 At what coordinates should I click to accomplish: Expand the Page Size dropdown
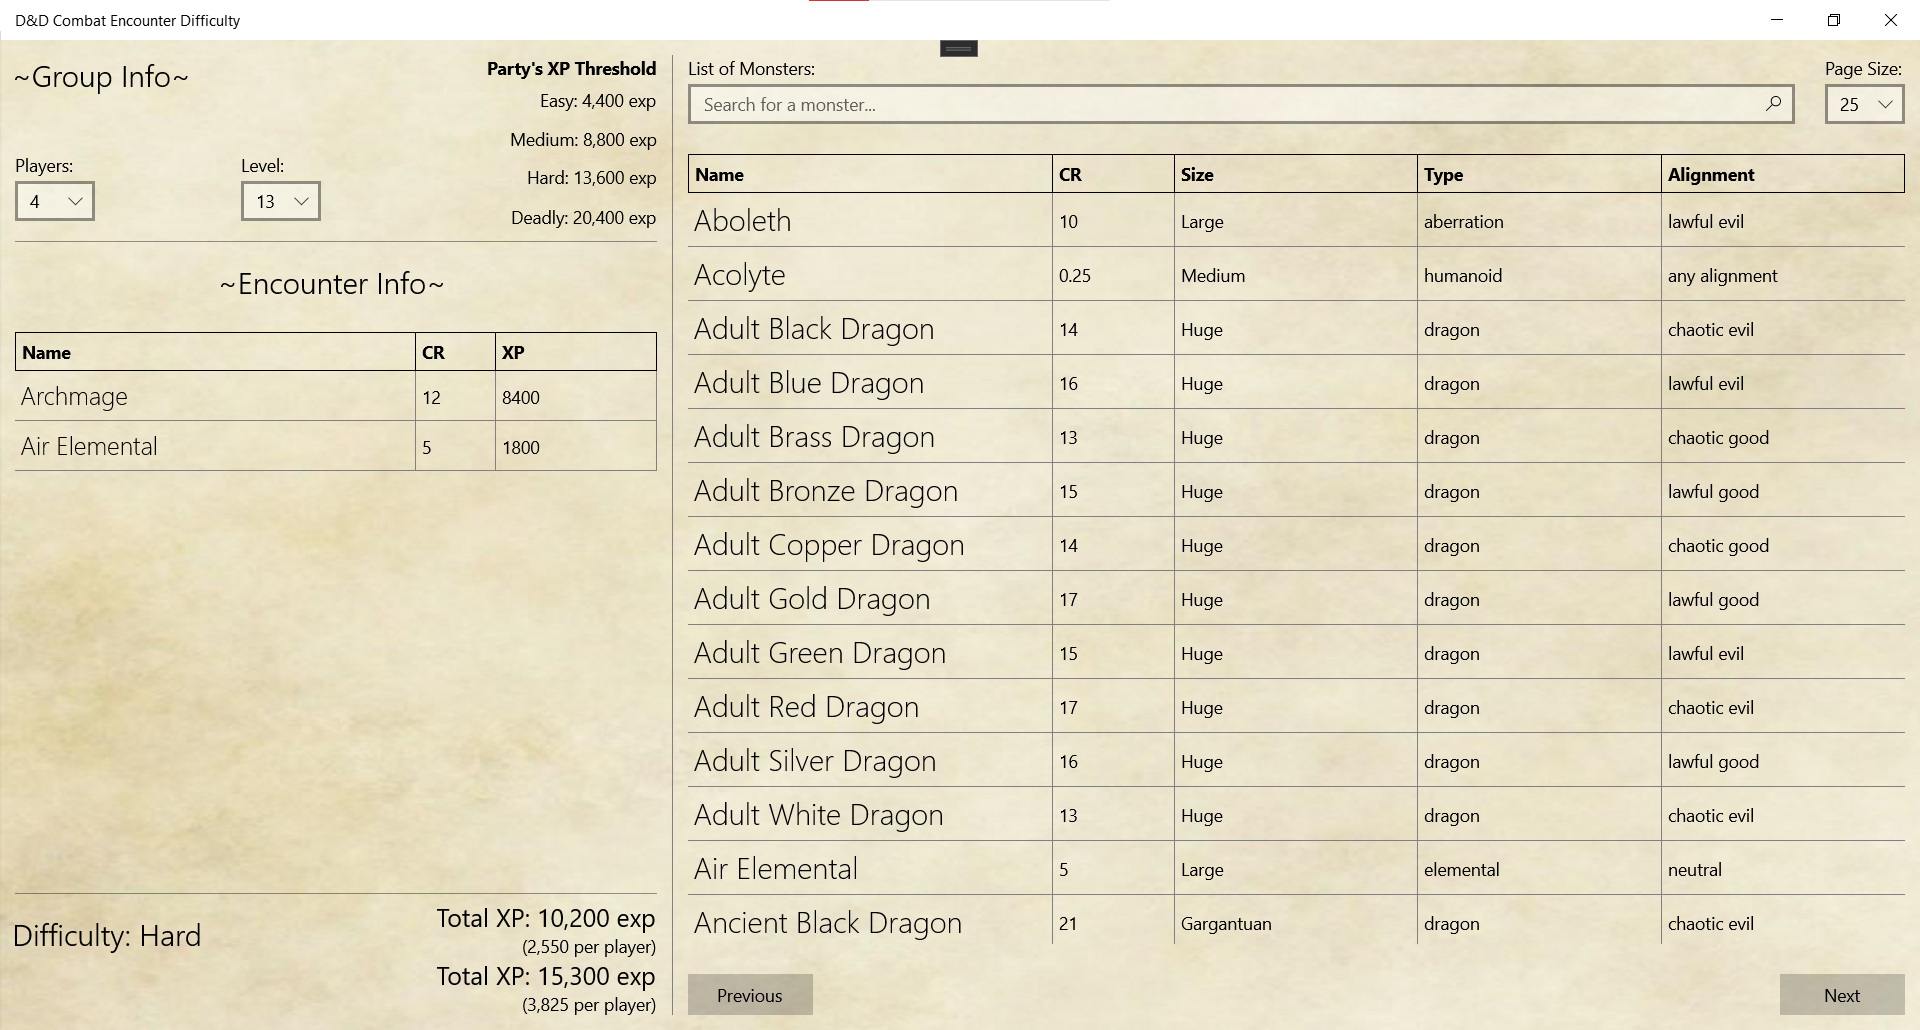point(1864,104)
